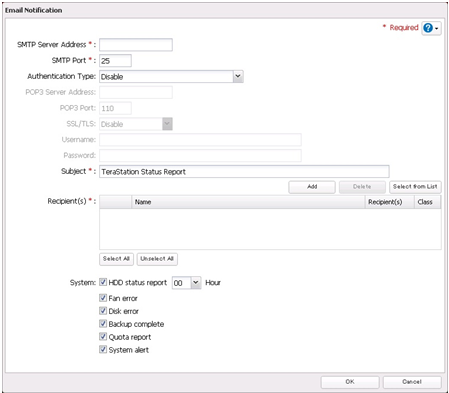Click the SMTP Port field showing 25
The height and width of the screenshot is (393, 449).
point(115,61)
